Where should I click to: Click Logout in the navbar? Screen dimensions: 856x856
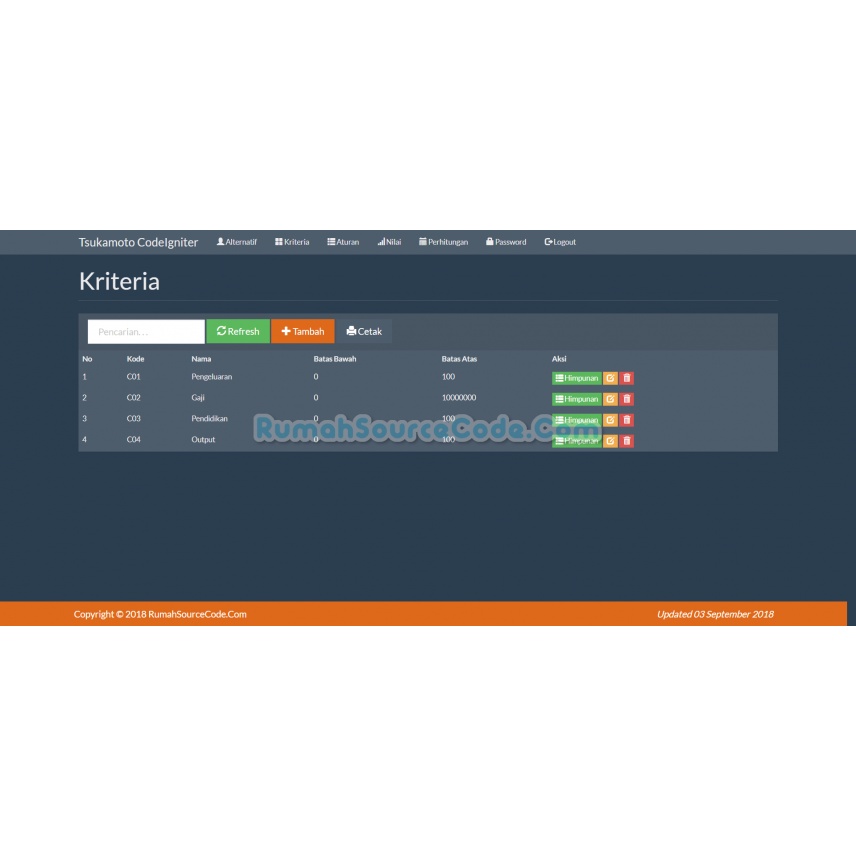pyautogui.click(x=560, y=242)
